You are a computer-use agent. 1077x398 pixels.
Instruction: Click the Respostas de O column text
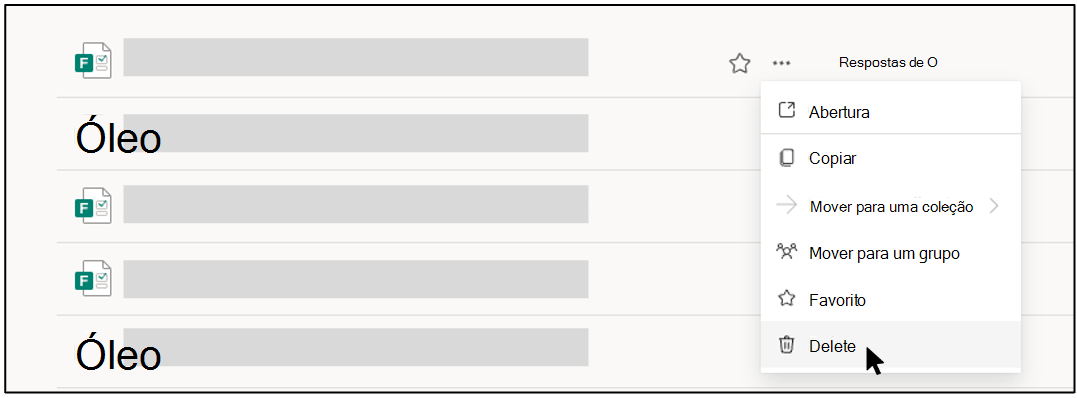click(x=888, y=63)
